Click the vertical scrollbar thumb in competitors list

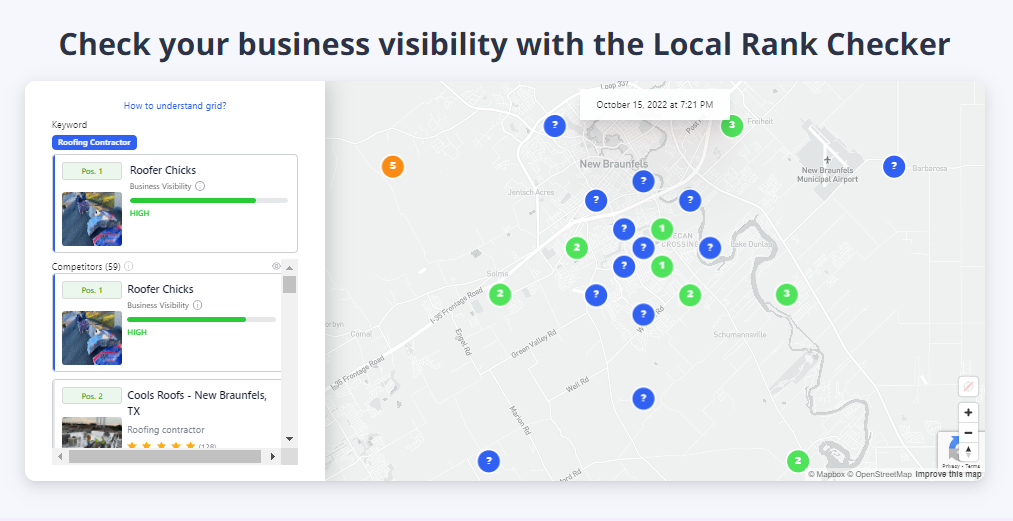pyautogui.click(x=289, y=284)
